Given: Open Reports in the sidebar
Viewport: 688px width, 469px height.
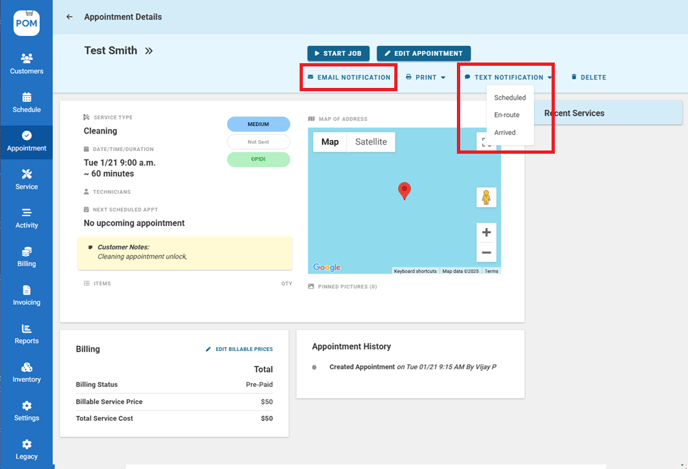Looking at the screenshot, I should pyautogui.click(x=26, y=333).
